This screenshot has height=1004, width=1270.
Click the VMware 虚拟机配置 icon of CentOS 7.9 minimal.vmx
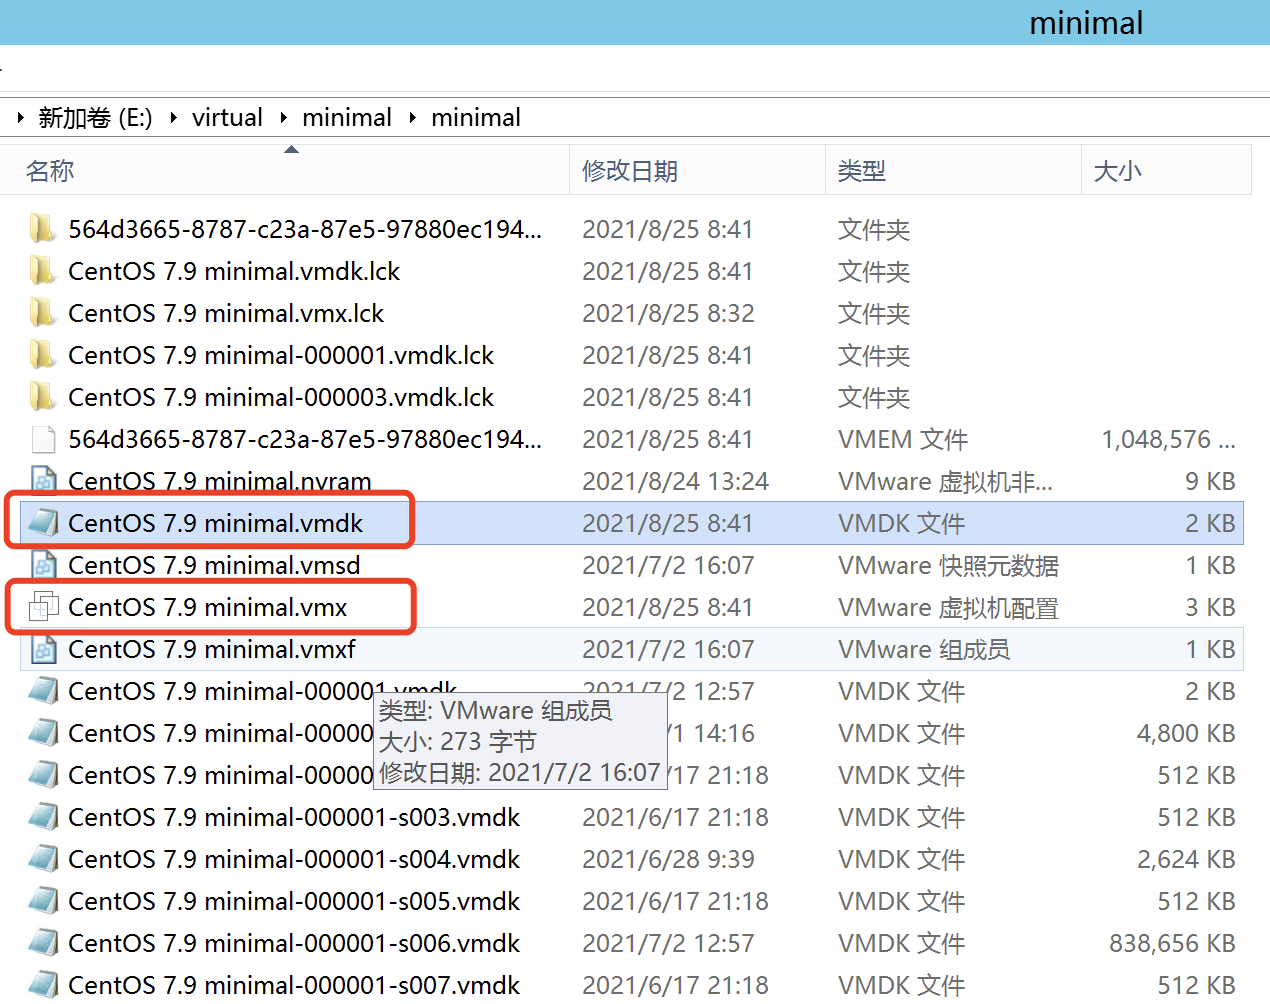click(42, 607)
